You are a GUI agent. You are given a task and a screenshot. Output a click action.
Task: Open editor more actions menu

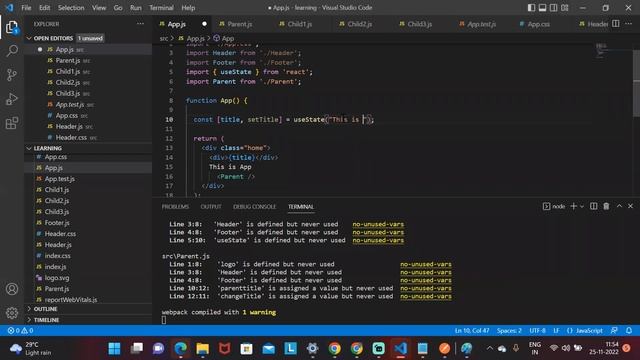pos(629,24)
